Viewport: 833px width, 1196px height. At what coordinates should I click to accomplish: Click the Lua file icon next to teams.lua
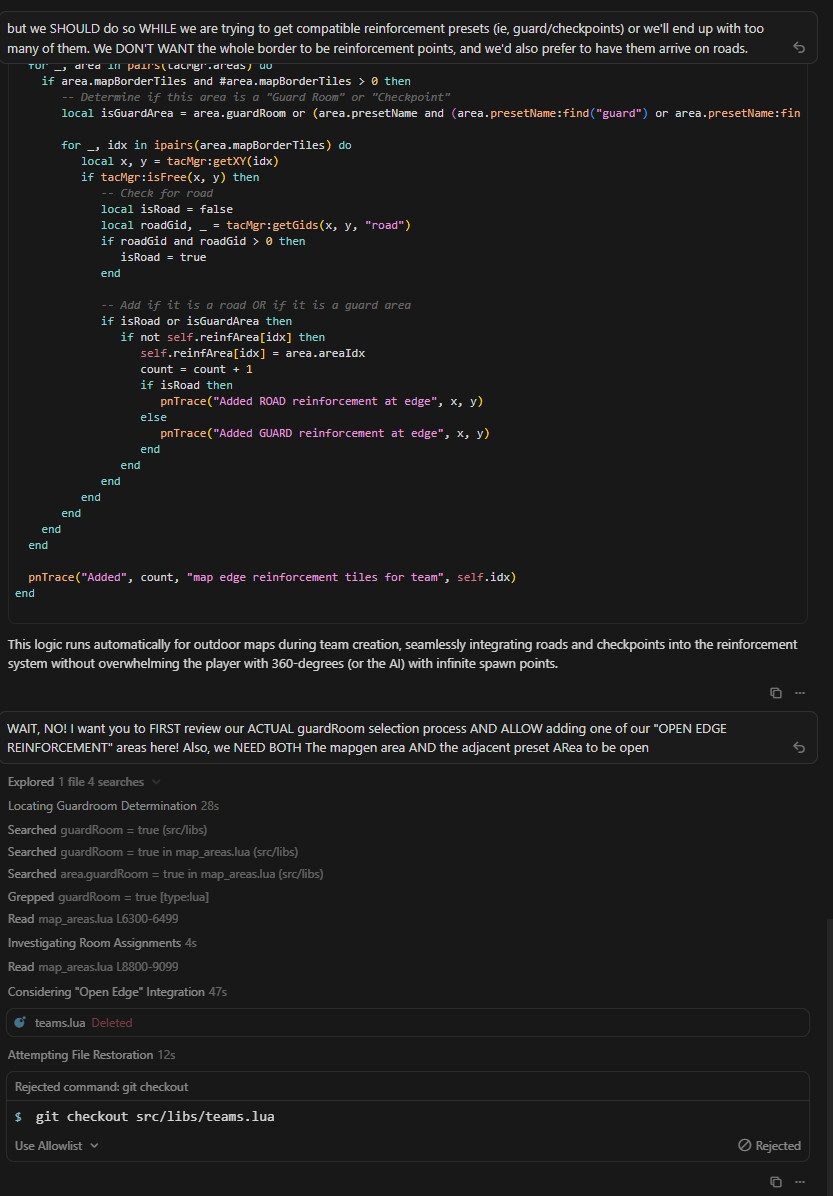click(x=20, y=1022)
